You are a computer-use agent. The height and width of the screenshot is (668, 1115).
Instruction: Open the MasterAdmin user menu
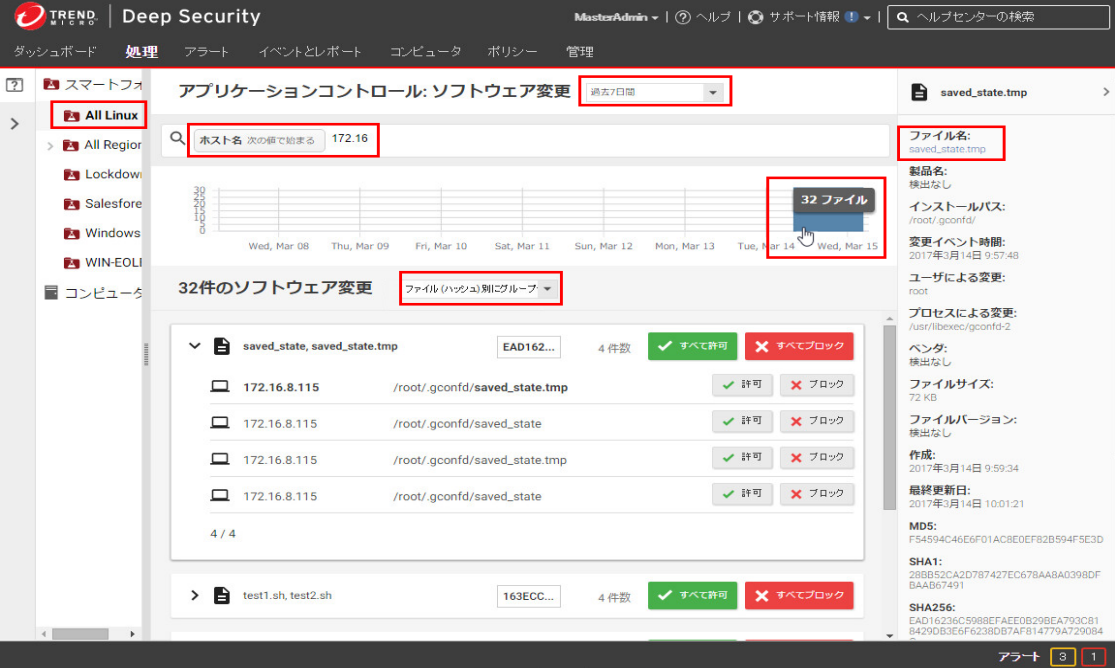(616, 17)
